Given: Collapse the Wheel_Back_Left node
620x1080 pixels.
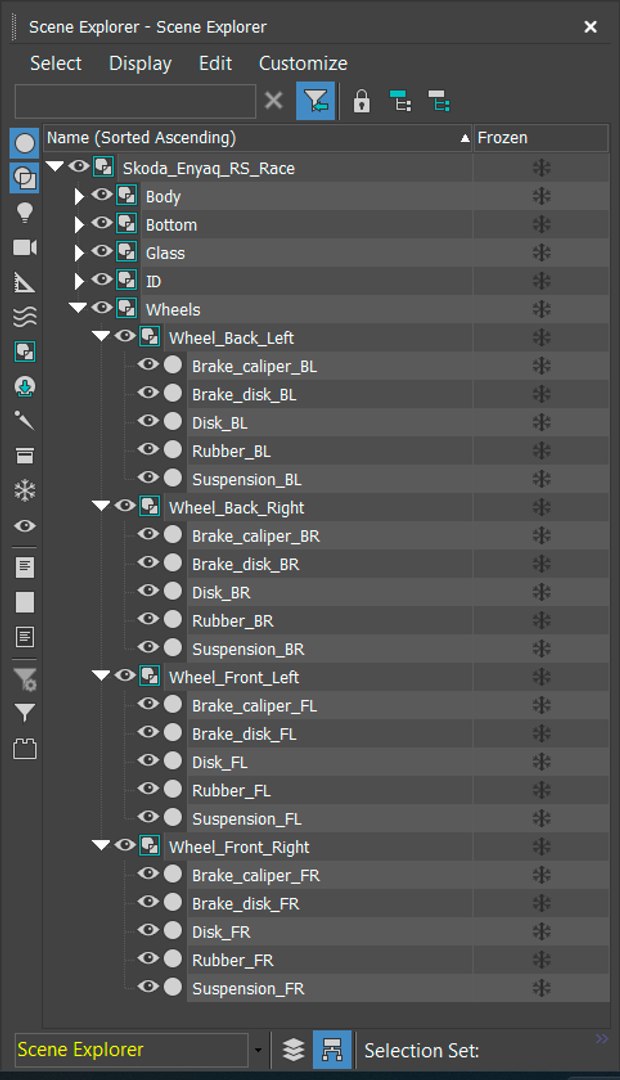Looking at the screenshot, I should pos(101,335).
